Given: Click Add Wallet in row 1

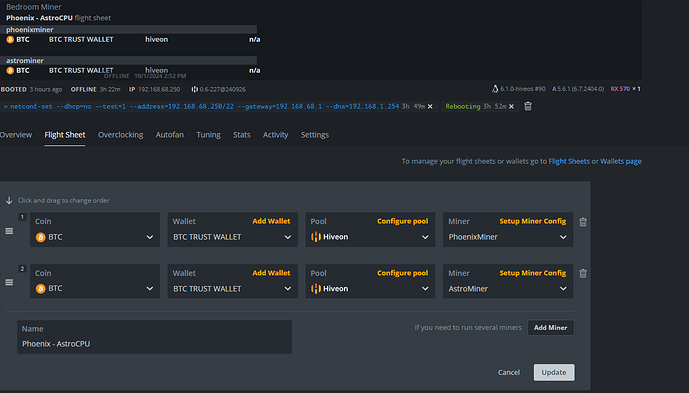Looking at the screenshot, I should [271, 221].
